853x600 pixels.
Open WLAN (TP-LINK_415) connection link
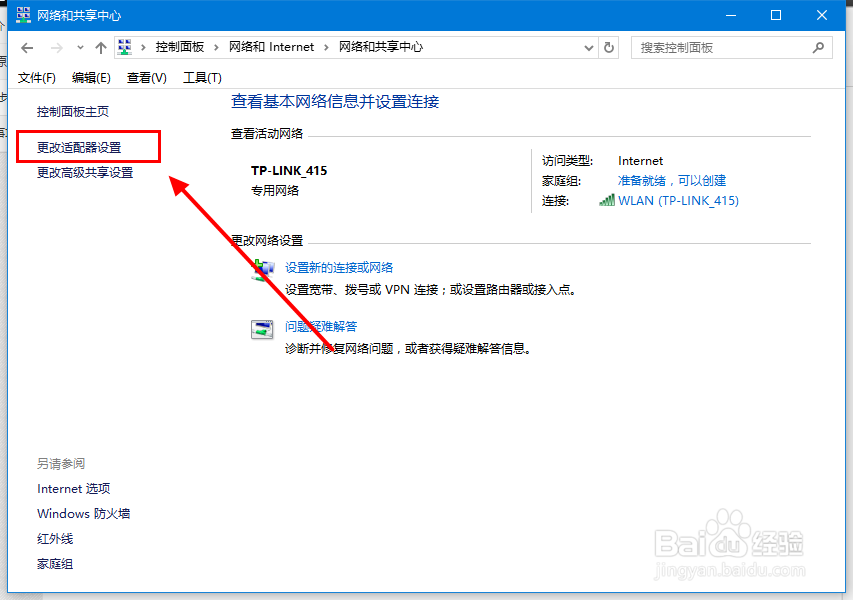point(678,201)
